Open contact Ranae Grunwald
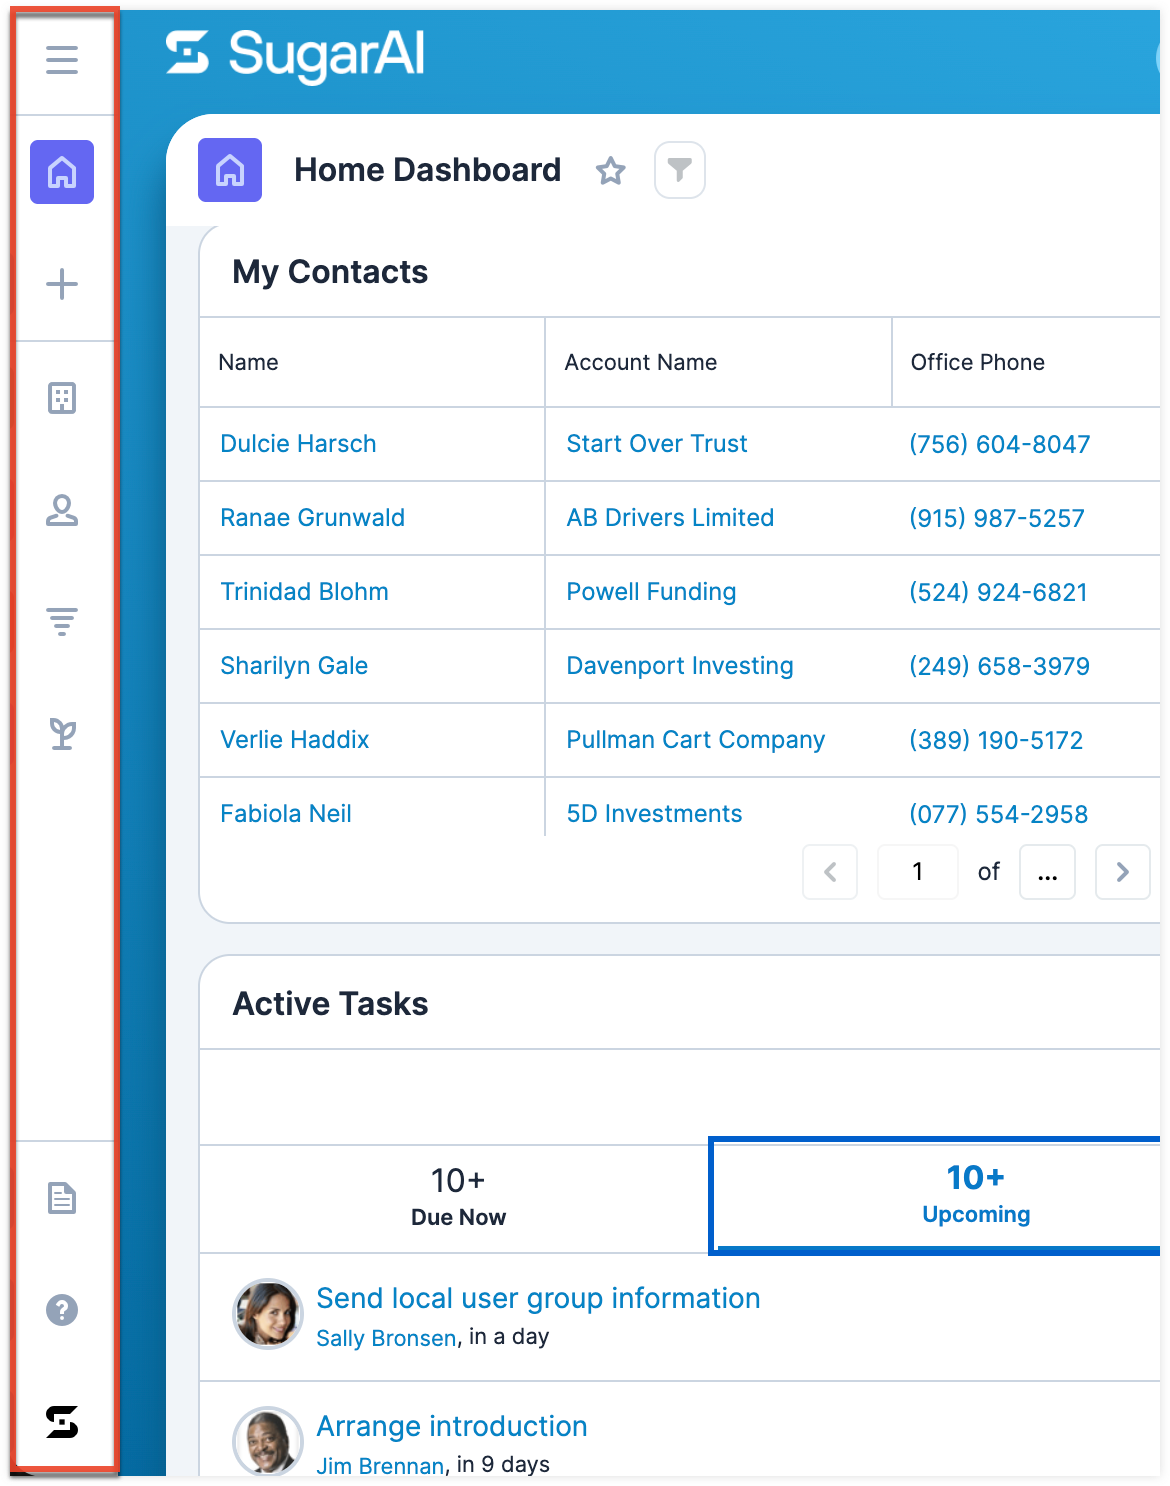The height and width of the screenshot is (1486, 1170). 312,518
